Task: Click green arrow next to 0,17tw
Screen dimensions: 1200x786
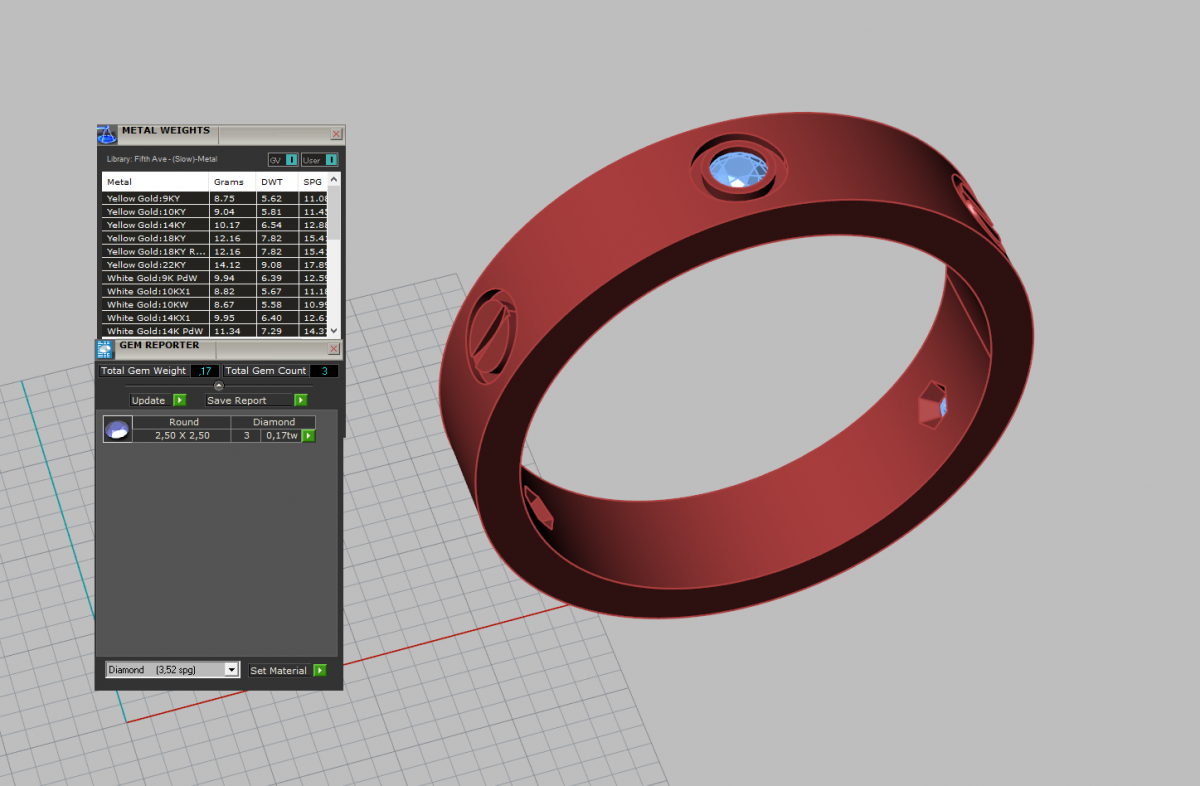Action: 309,436
